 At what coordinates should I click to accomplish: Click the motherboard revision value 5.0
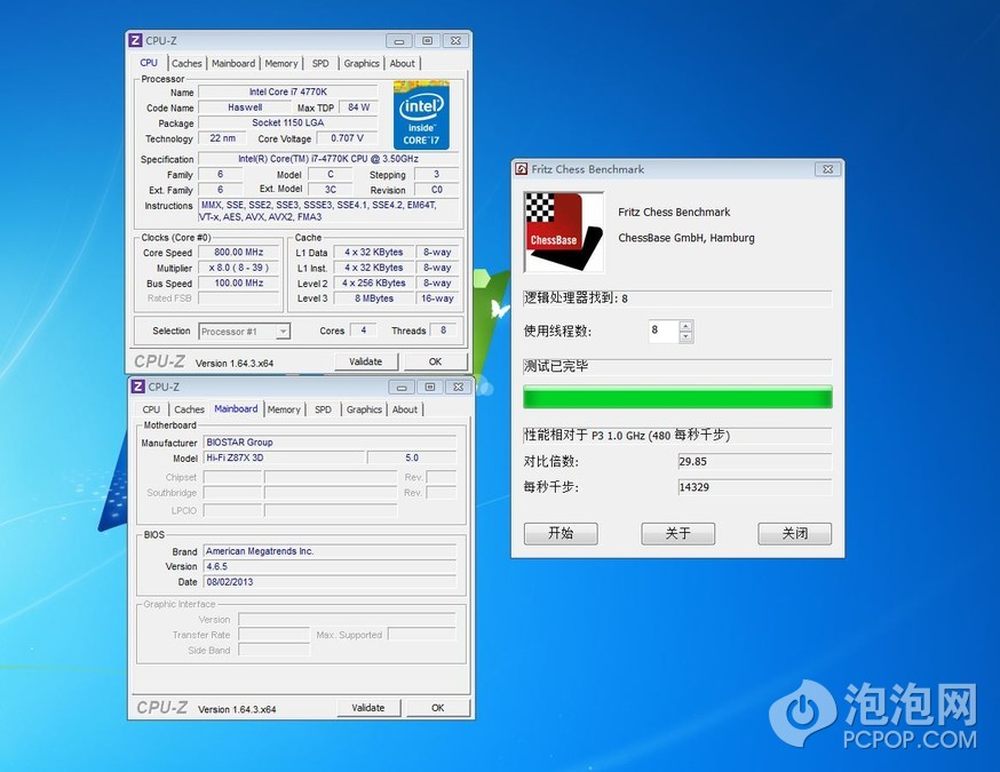tap(412, 458)
